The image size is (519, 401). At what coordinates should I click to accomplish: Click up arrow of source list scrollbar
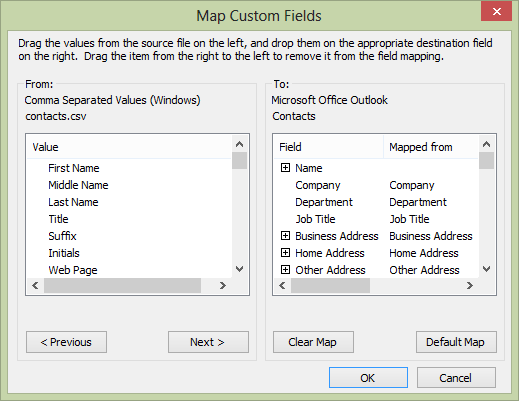pyautogui.click(x=239, y=144)
